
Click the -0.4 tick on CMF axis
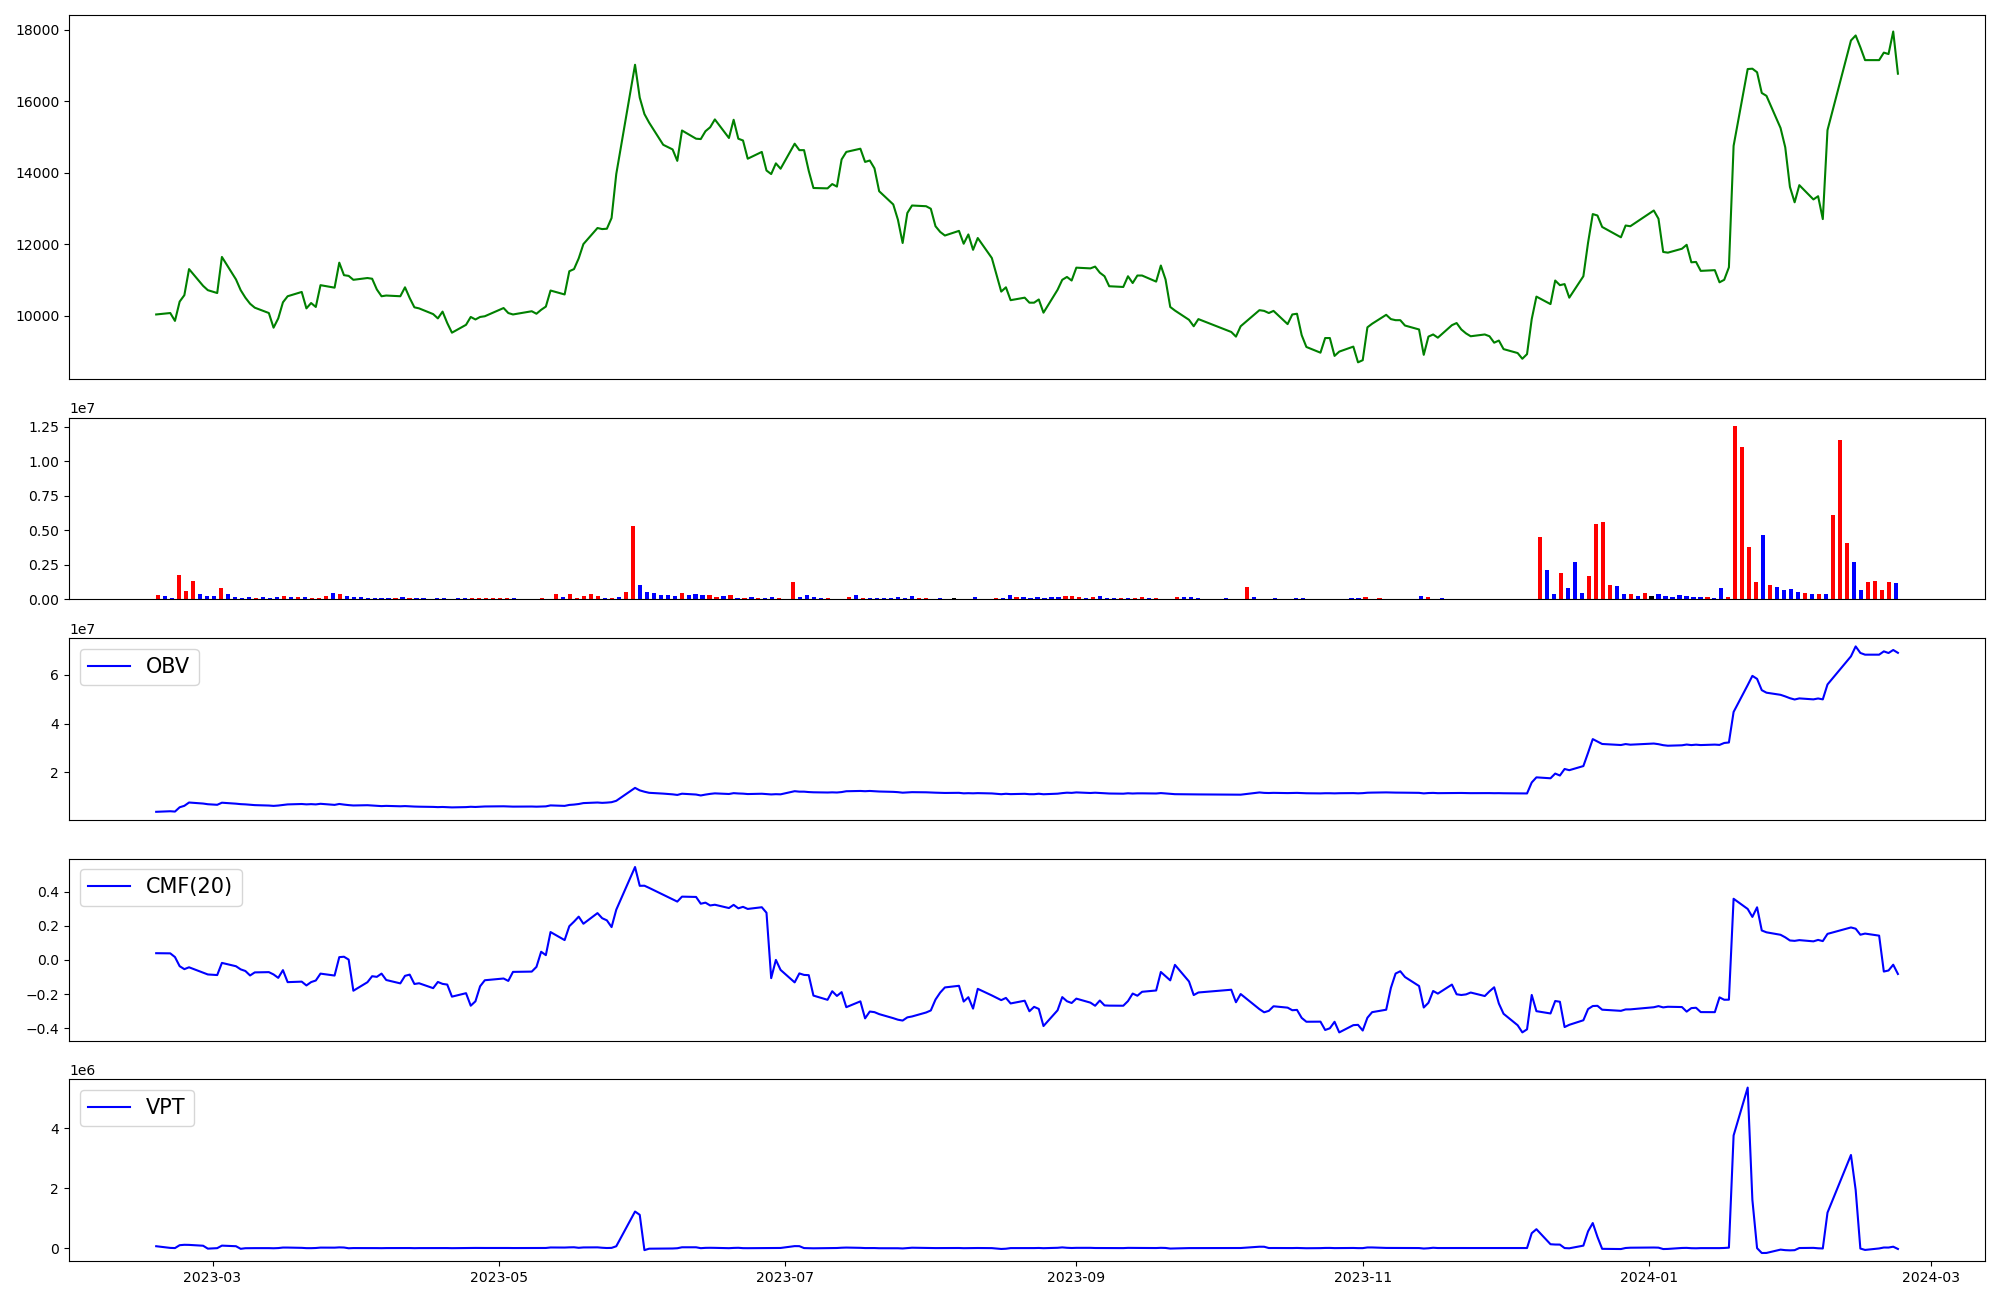point(45,1029)
